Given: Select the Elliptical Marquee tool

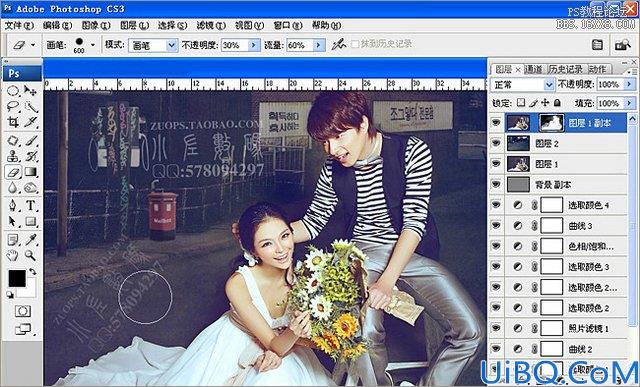Looking at the screenshot, I should point(13,90).
